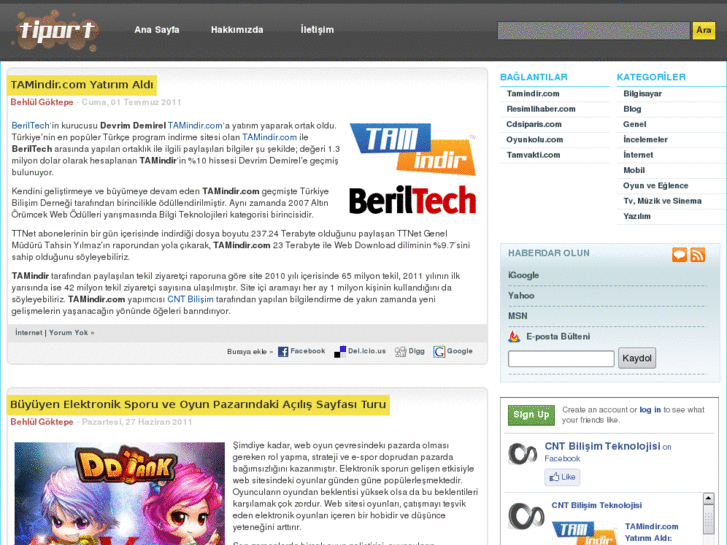Click the CNT infinity logo next to the page title
Viewport: 727px width, 545px height.
coord(523,454)
